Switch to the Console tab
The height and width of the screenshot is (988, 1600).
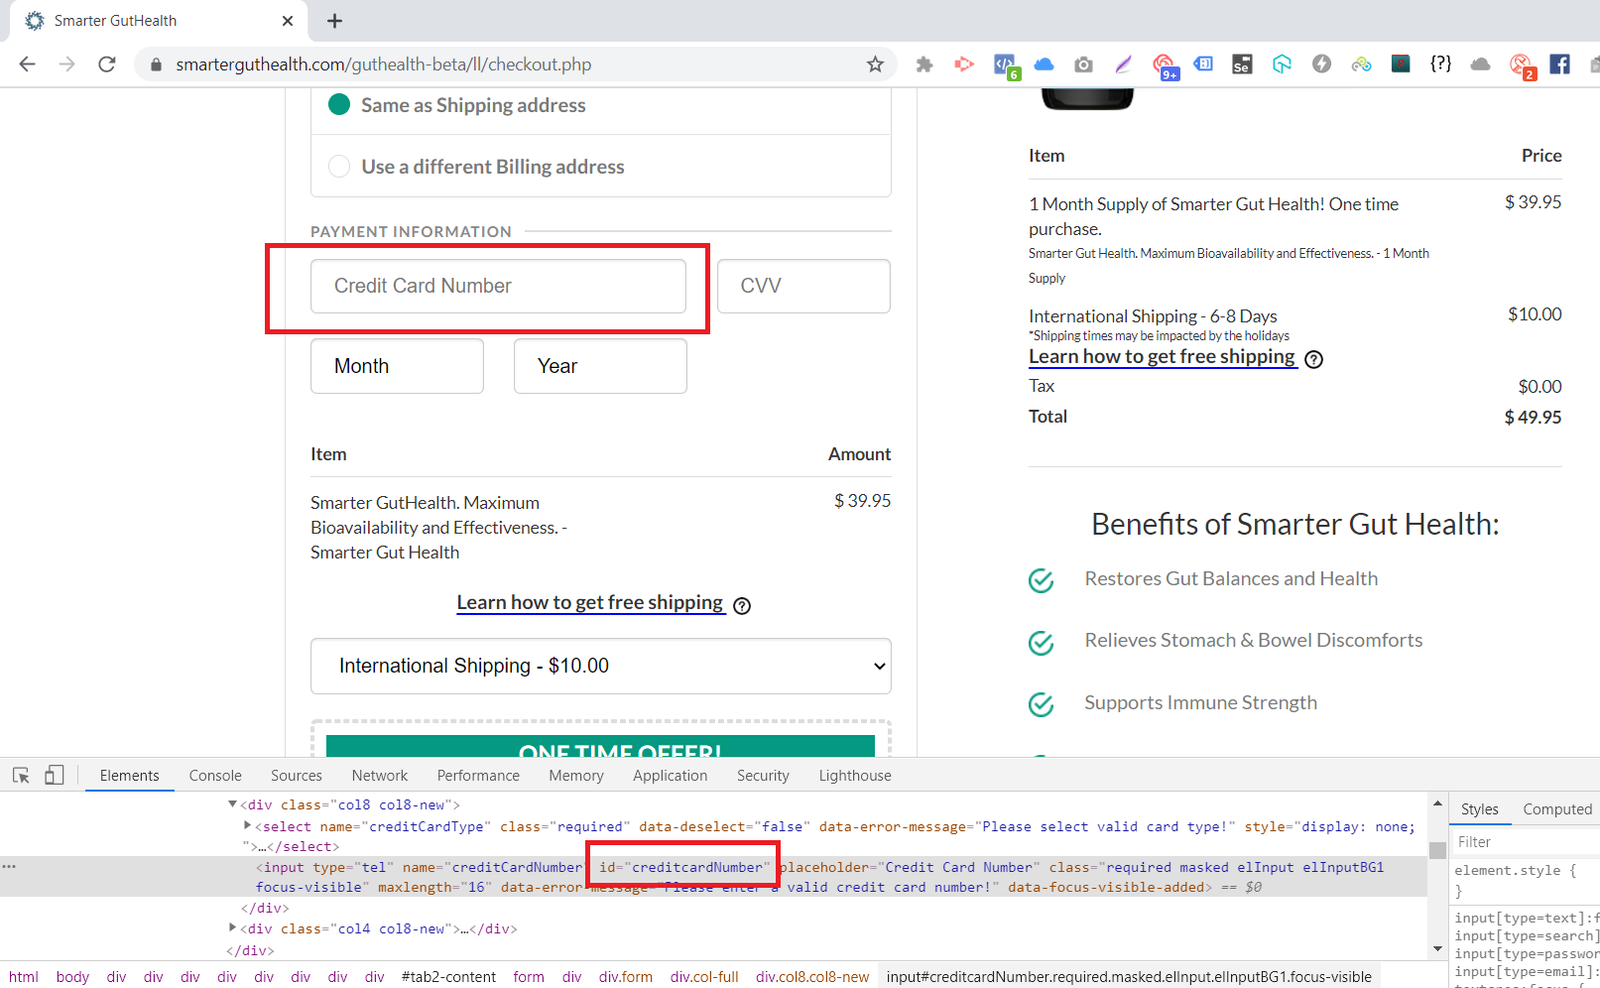(x=215, y=775)
